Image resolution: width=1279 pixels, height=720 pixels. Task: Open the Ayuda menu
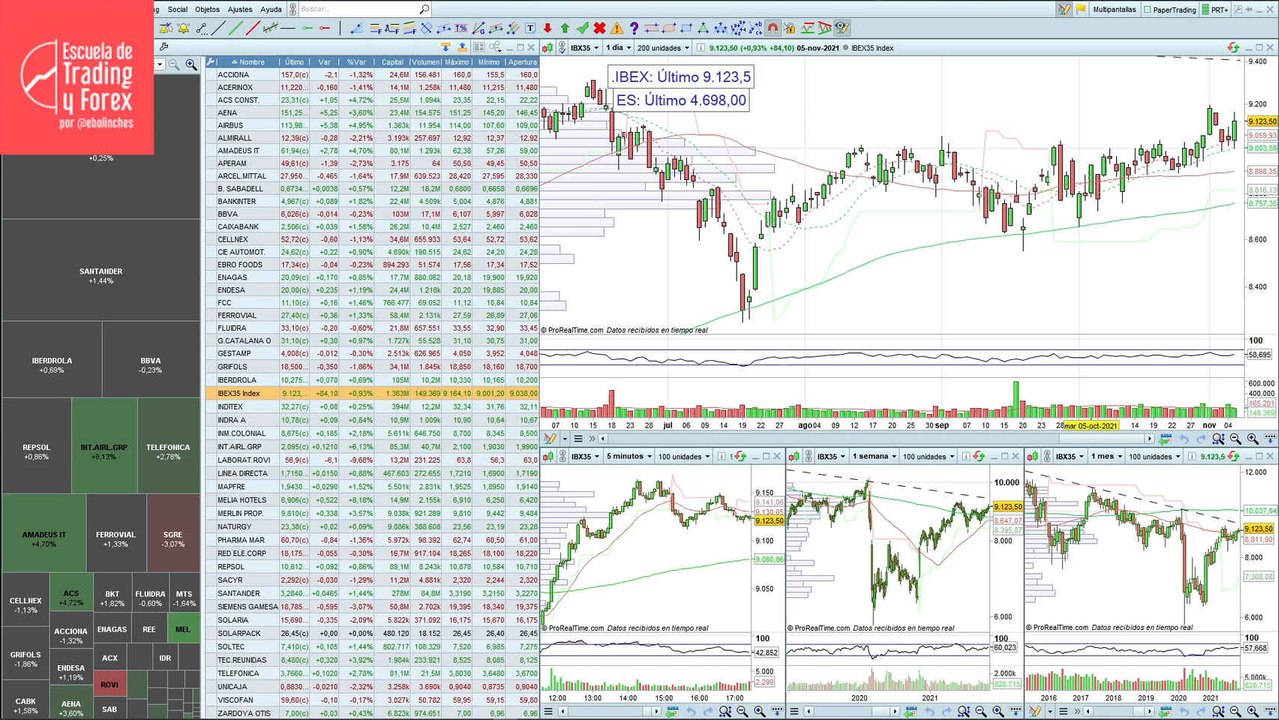click(x=271, y=9)
